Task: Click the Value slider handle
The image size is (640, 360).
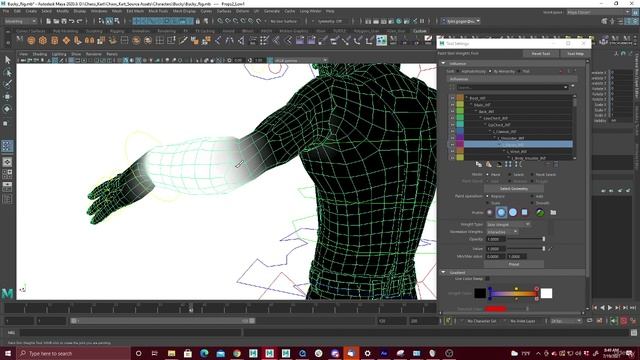Action: 543,249
